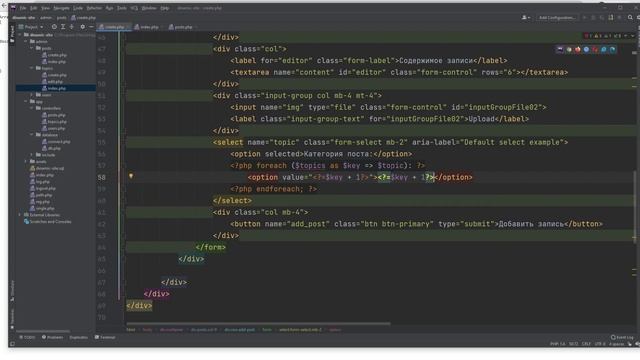
Task: Open the View menu
Action: point(45,8)
